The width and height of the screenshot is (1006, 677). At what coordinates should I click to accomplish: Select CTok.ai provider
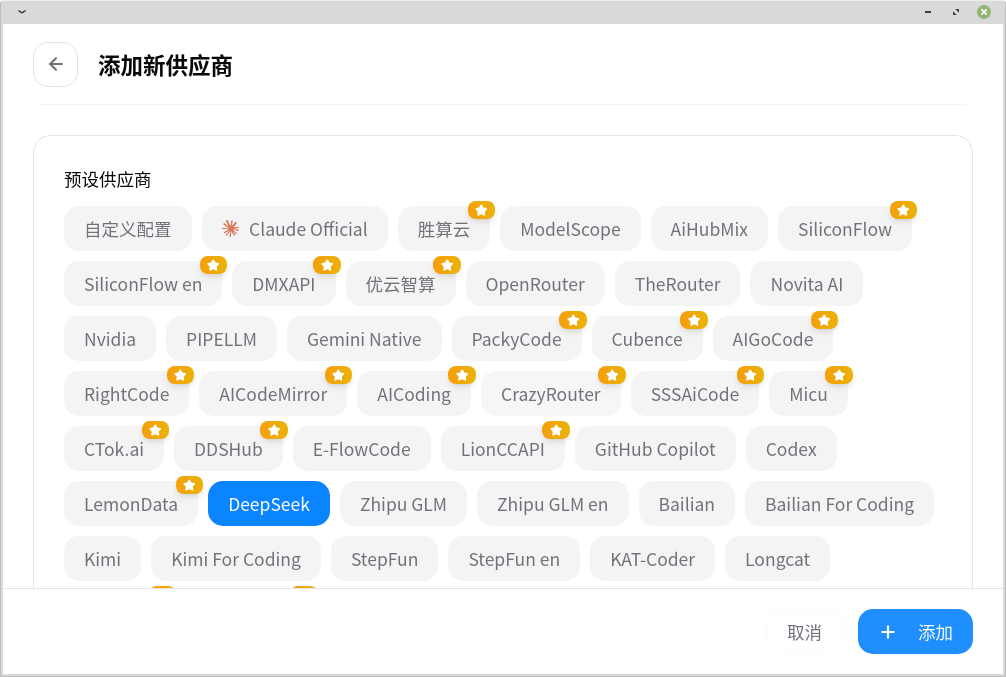(x=114, y=449)
